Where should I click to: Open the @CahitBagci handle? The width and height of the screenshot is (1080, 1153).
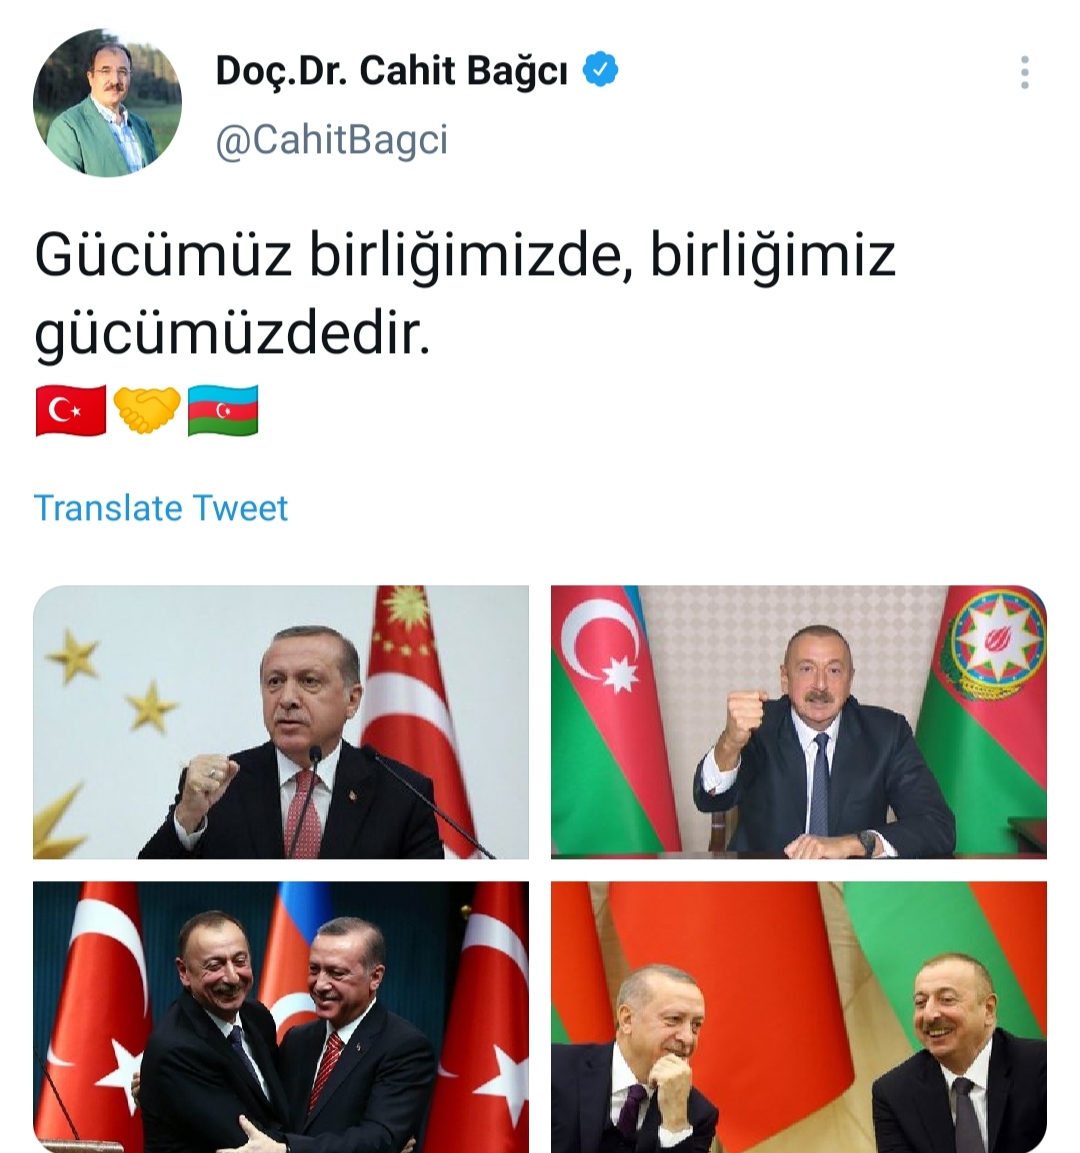pos(332,139)
